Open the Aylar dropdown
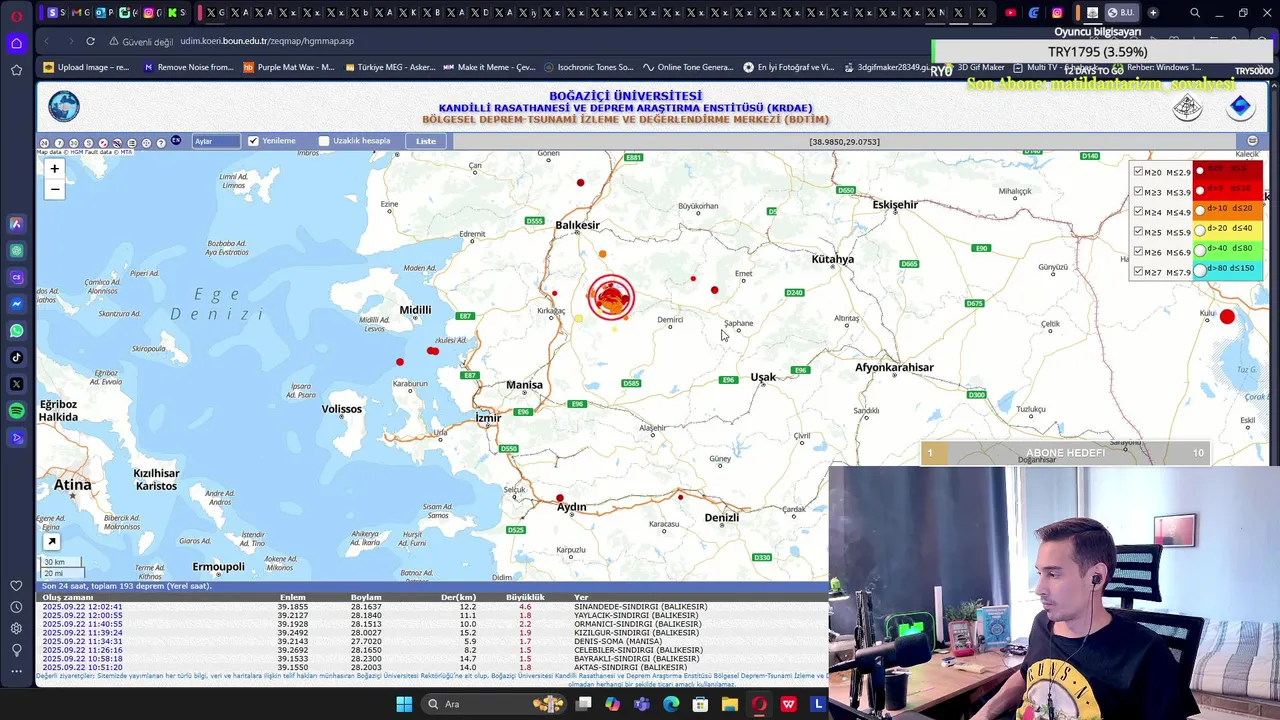Viewport: 1280px width, 720px height. [216, 141]
